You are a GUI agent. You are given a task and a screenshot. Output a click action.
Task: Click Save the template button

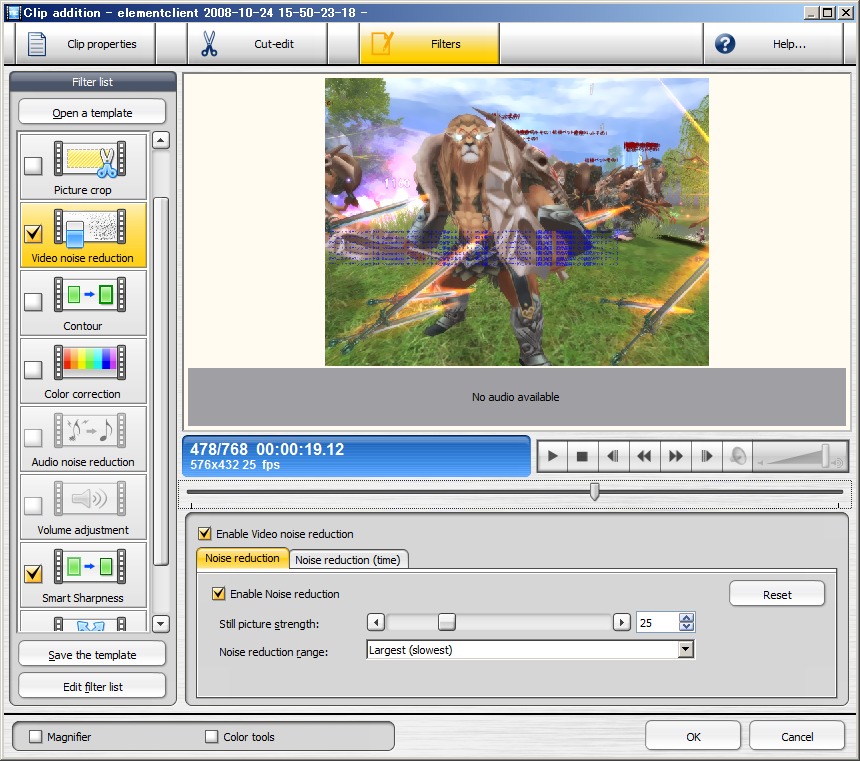point(92,655)
